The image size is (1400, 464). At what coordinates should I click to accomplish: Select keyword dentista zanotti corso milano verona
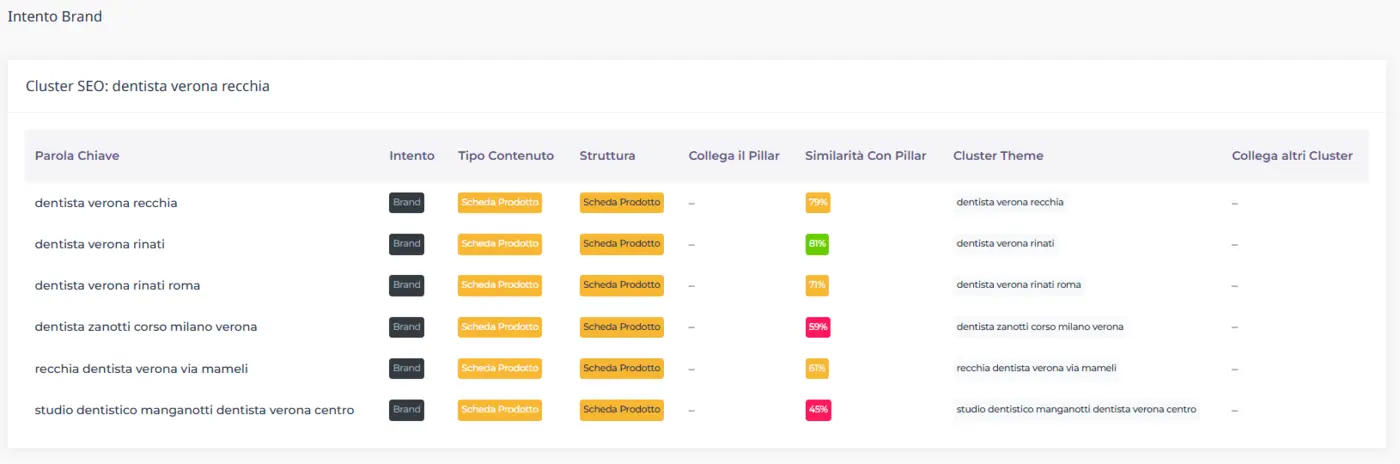[146, 327]
